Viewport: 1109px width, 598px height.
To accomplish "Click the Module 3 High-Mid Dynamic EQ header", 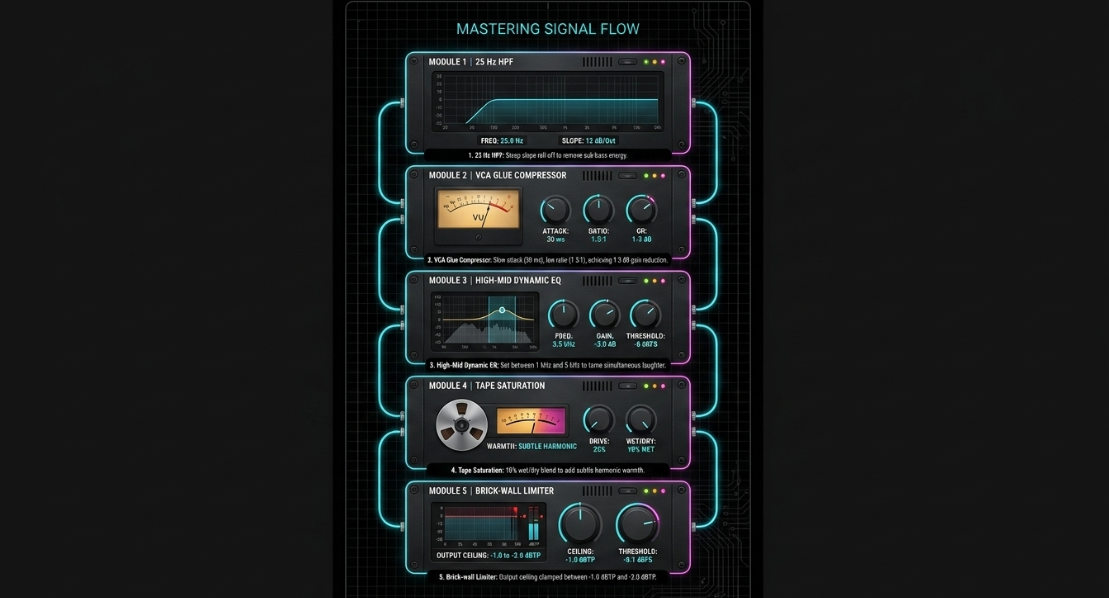I will [494, 281].
